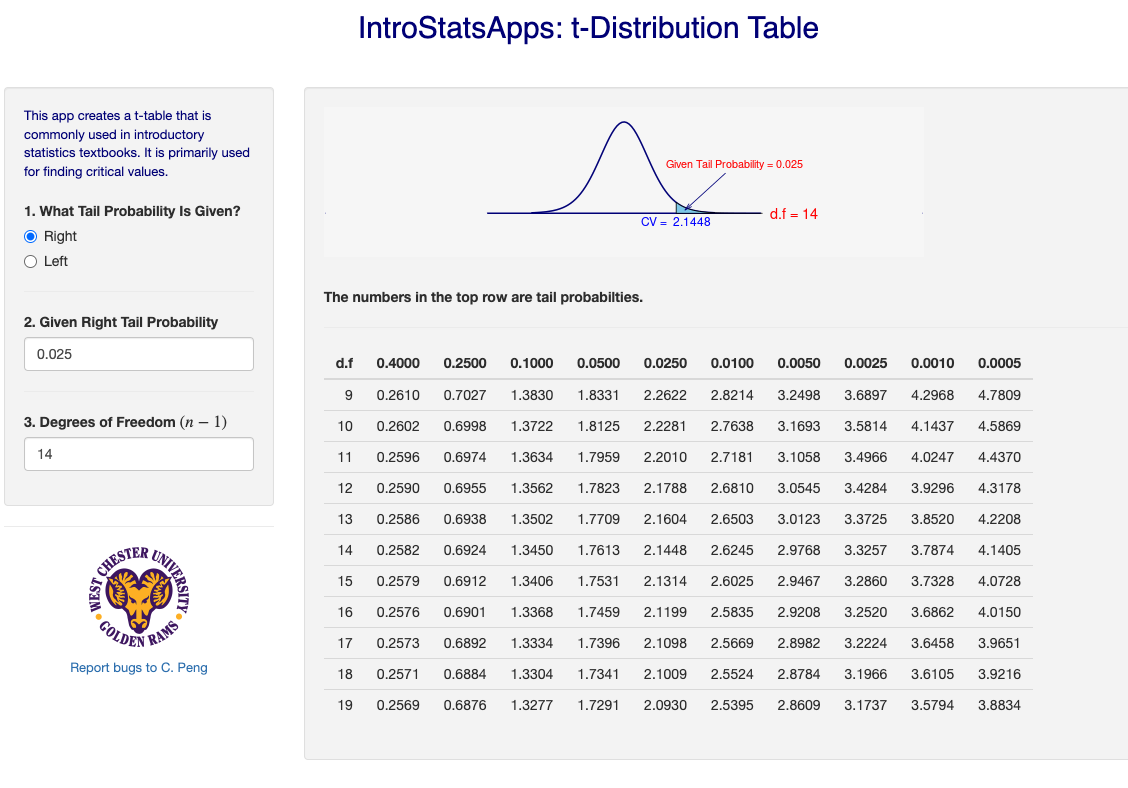Click the CV = 2.1448 label on plot
1128x788 pixels.
(x=676, y=222)
